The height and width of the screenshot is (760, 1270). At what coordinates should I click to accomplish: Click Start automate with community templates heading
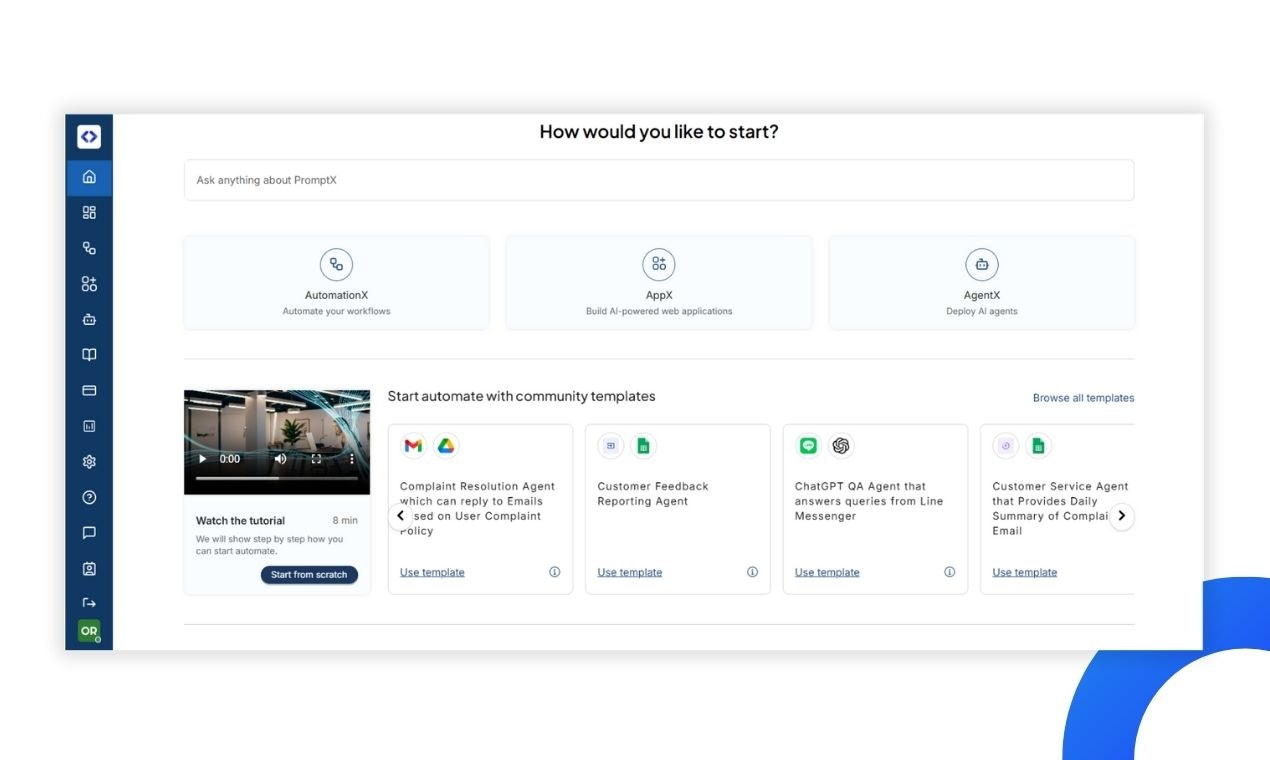(521, 396)
